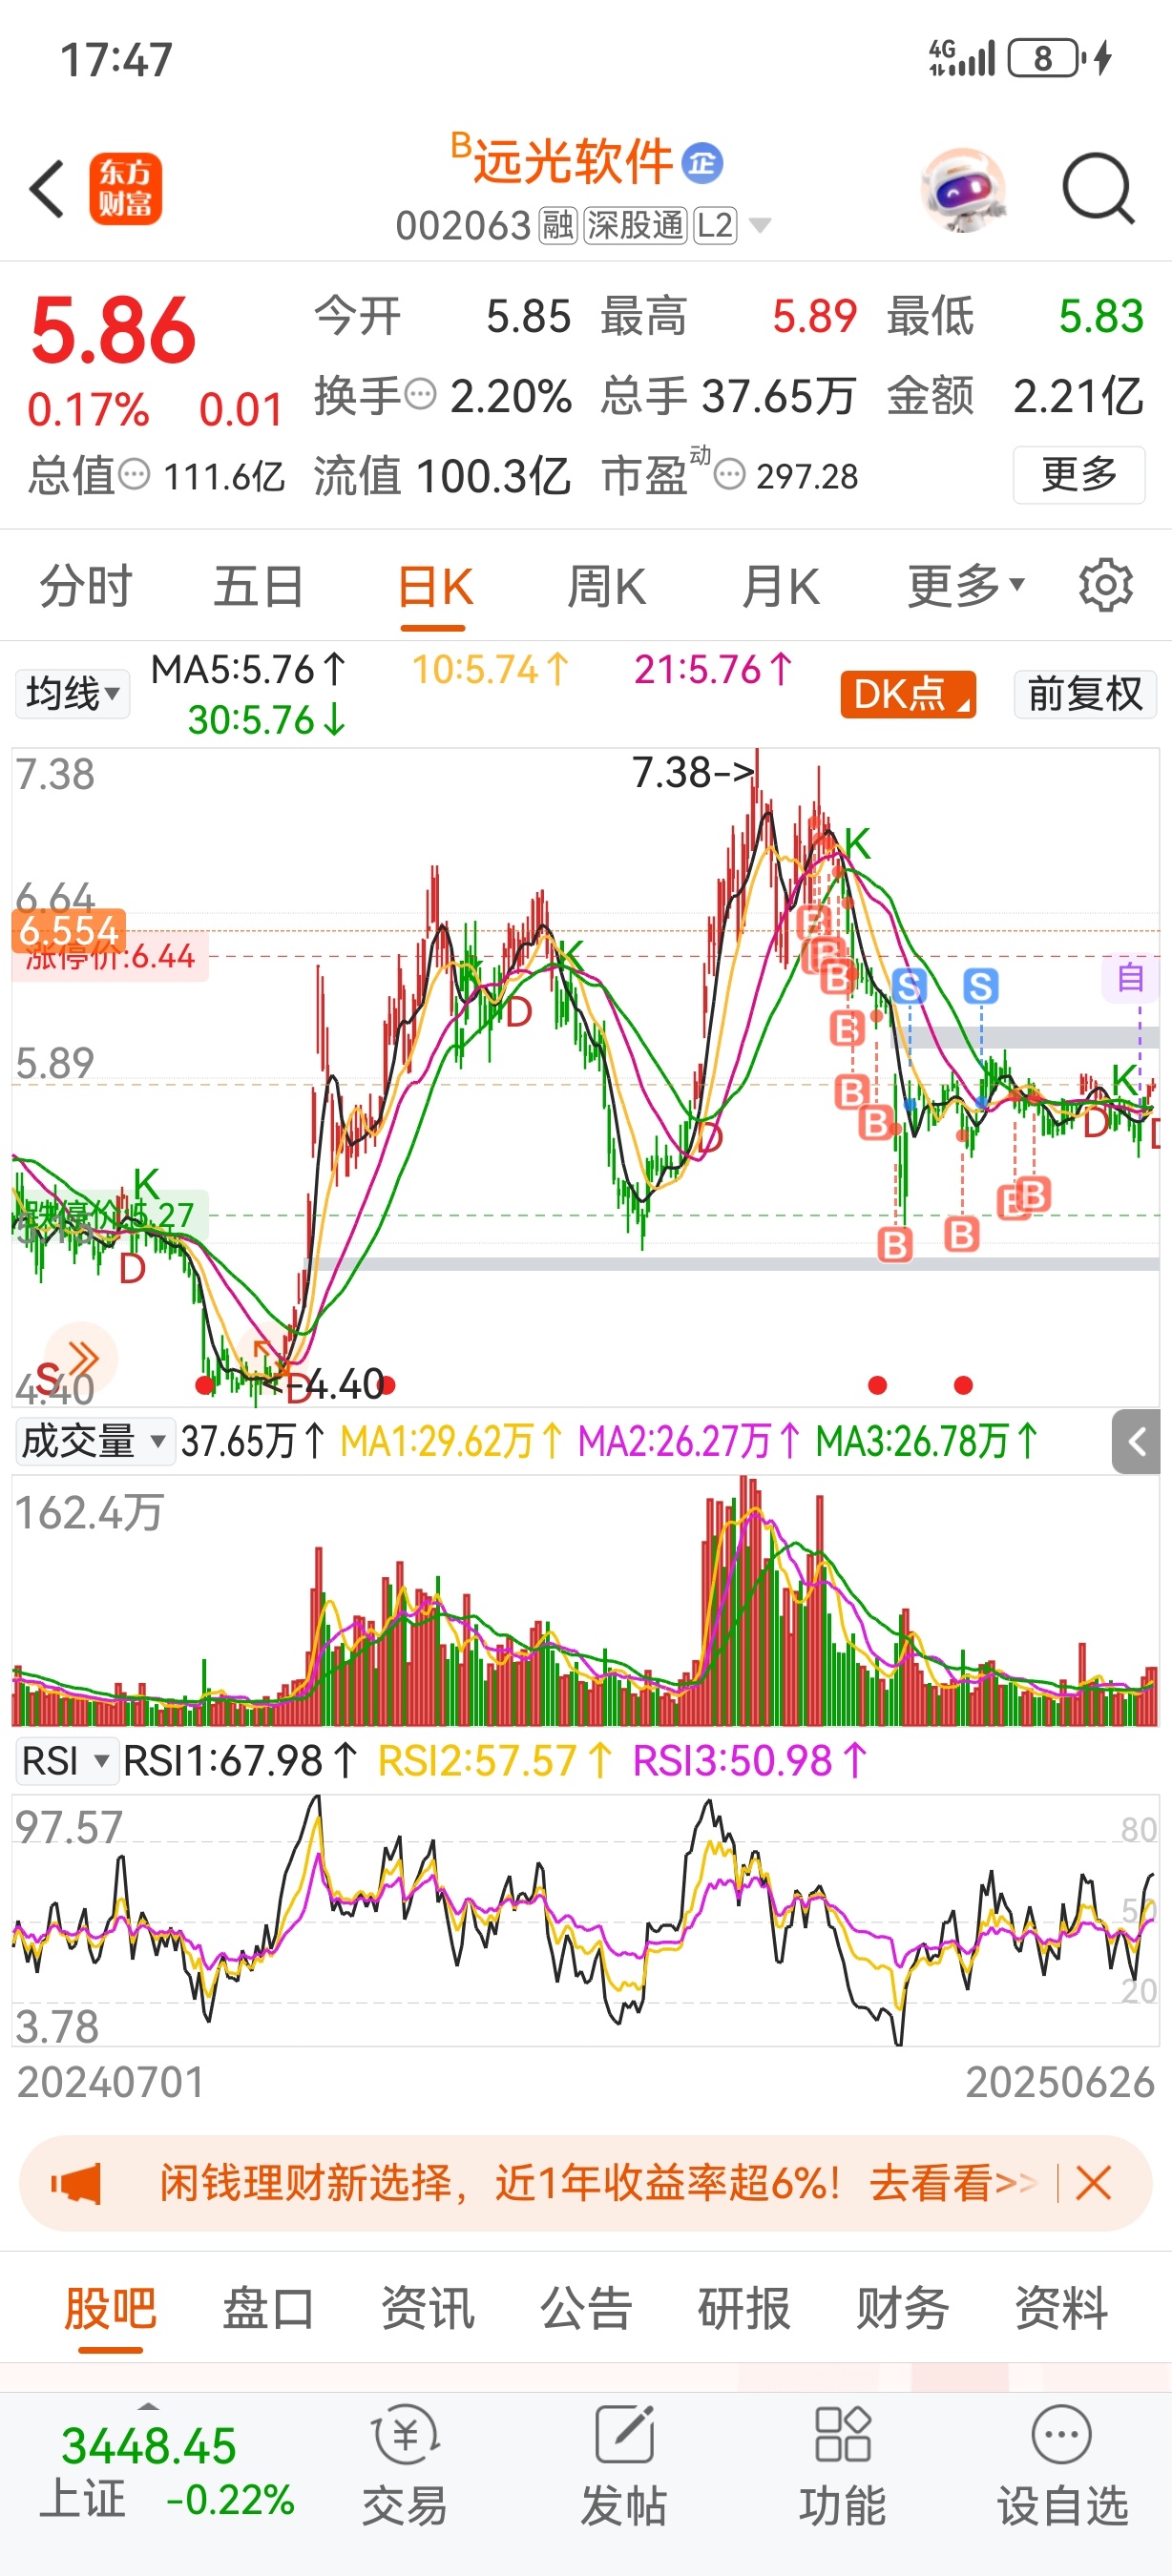Tap the RSI1:67.98 reading
Image resolution: width=1172 pixels, height=2576 pixels.
(x=240, y=1760)
